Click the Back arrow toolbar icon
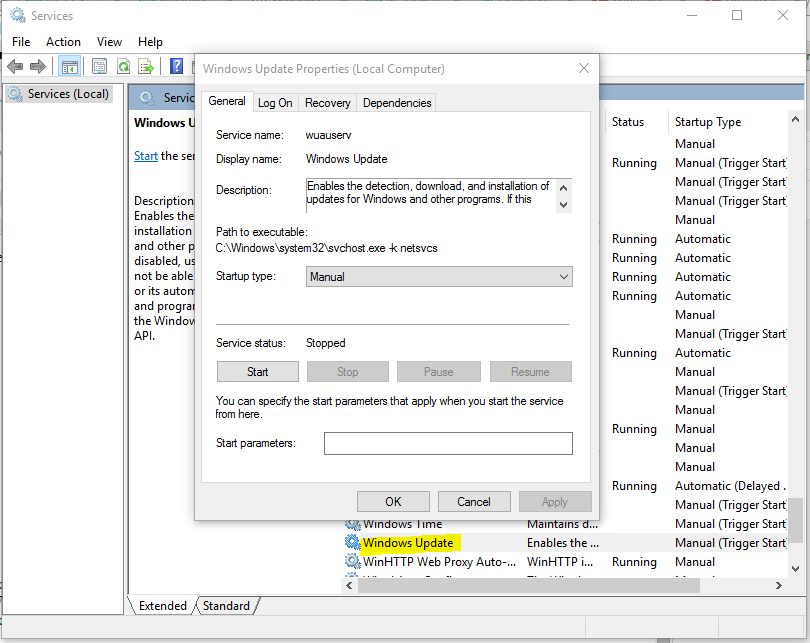The width and height of the screenshot is (810, 643). point(15,66)
